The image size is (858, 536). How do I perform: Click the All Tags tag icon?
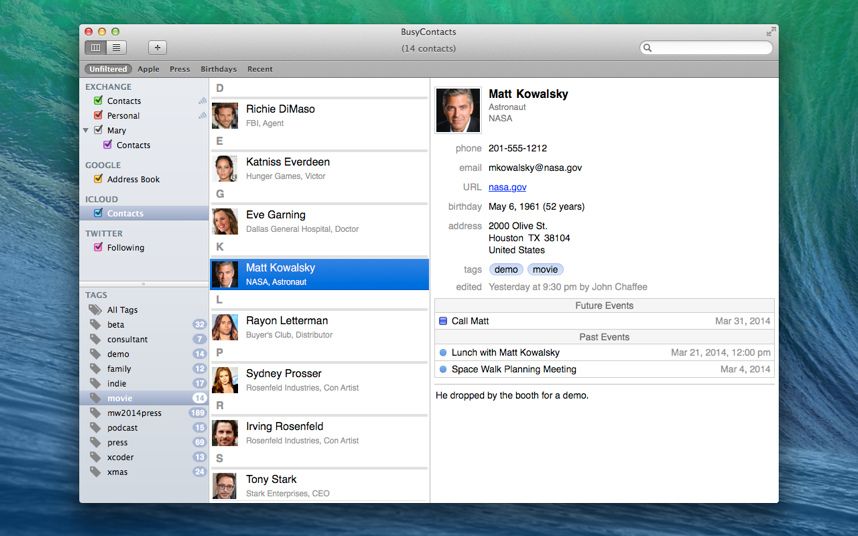pos(95,310)
